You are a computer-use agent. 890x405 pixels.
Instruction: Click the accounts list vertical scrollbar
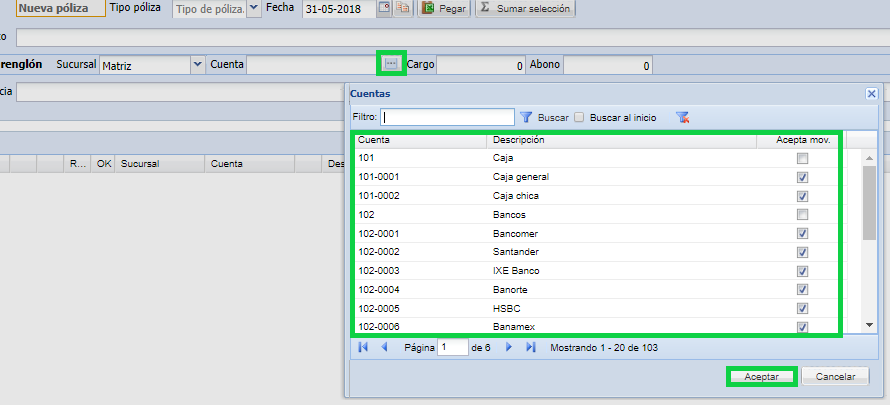[x=869, y=240]
